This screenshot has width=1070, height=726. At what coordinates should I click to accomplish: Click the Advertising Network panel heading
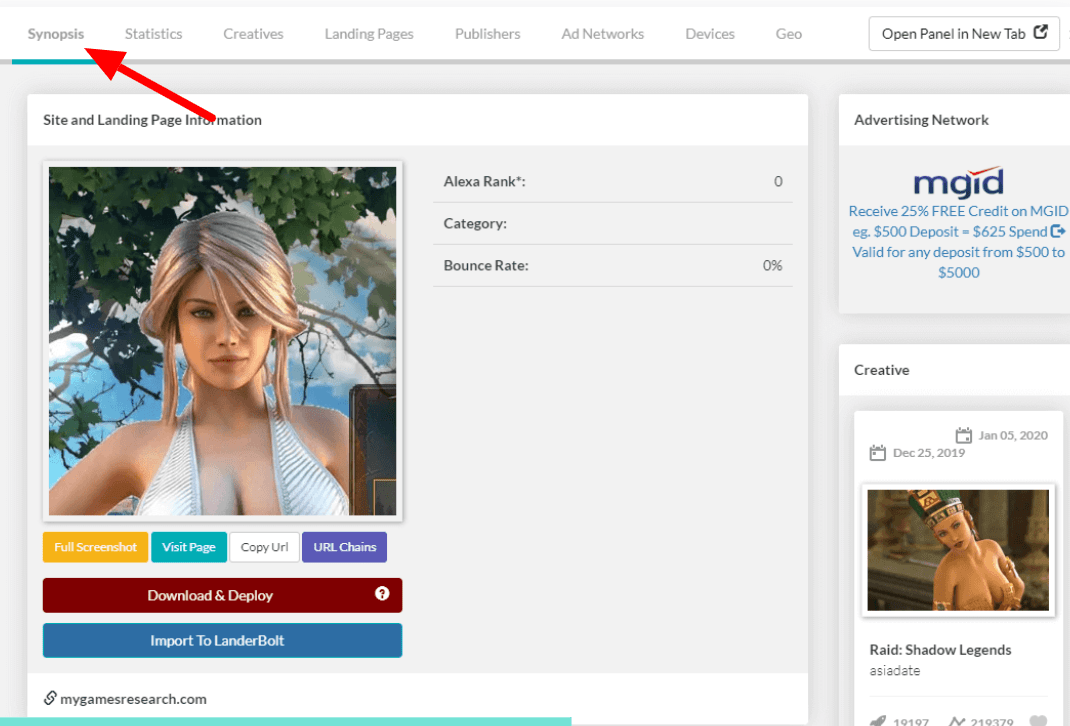point(921,120)
